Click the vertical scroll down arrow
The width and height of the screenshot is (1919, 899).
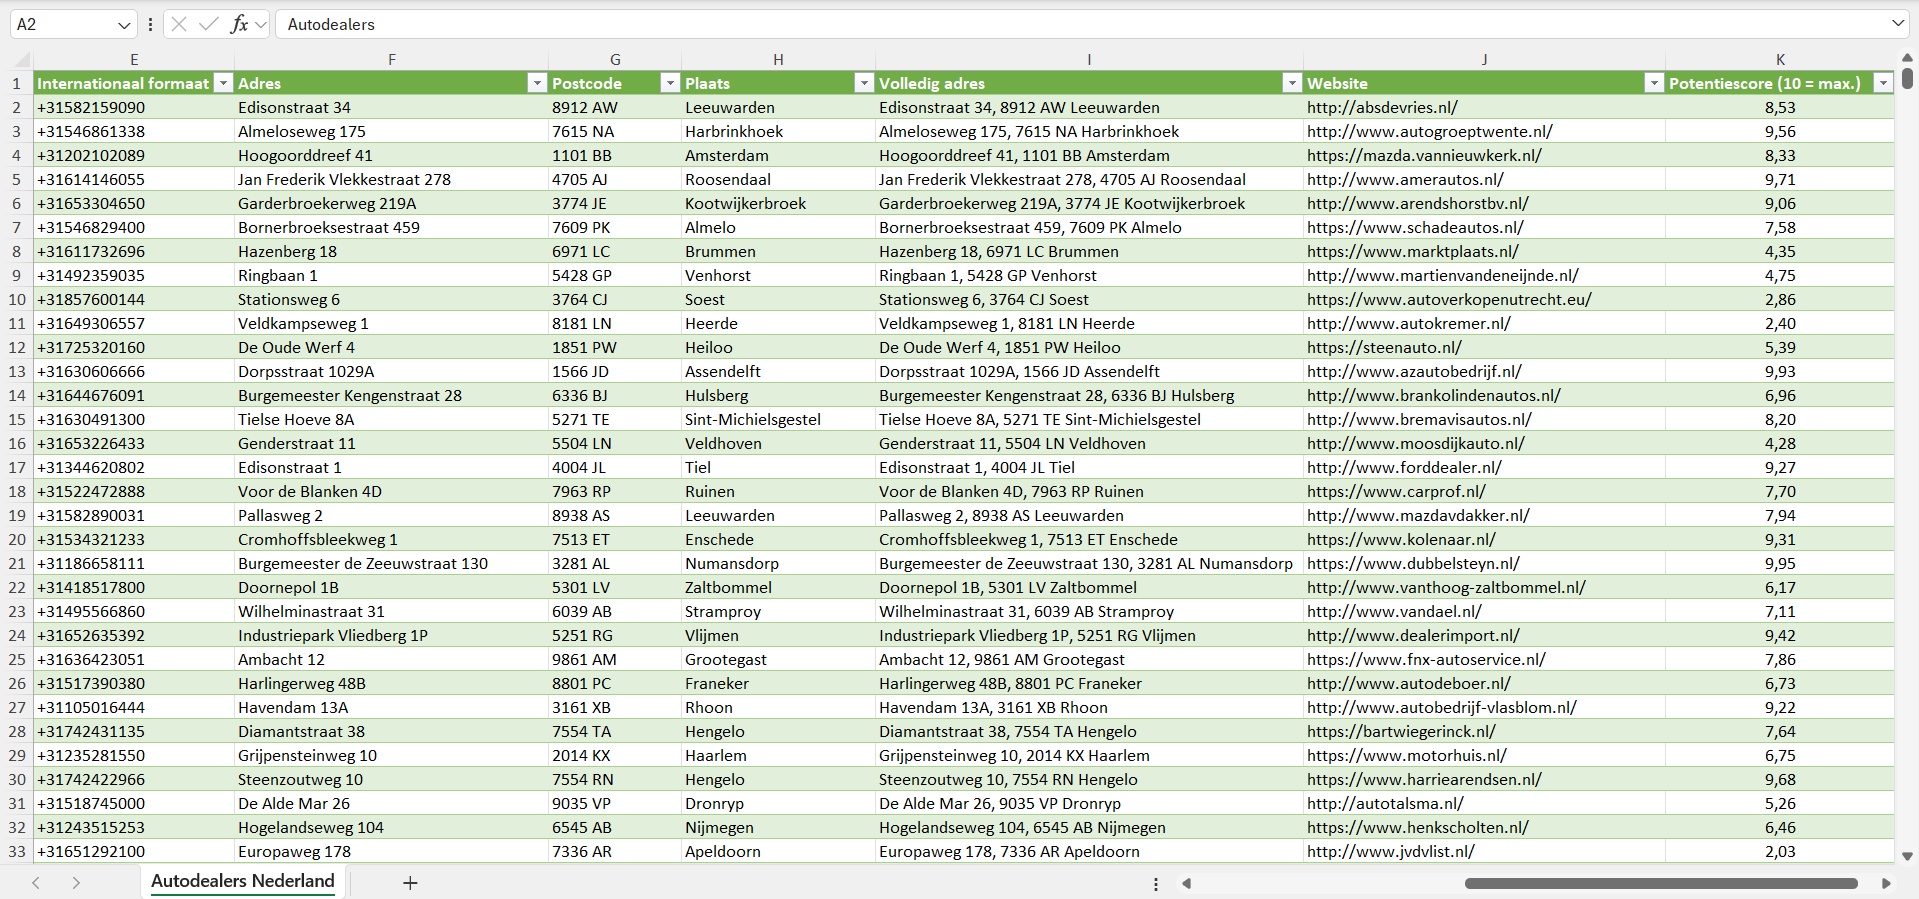[1907, 856]
